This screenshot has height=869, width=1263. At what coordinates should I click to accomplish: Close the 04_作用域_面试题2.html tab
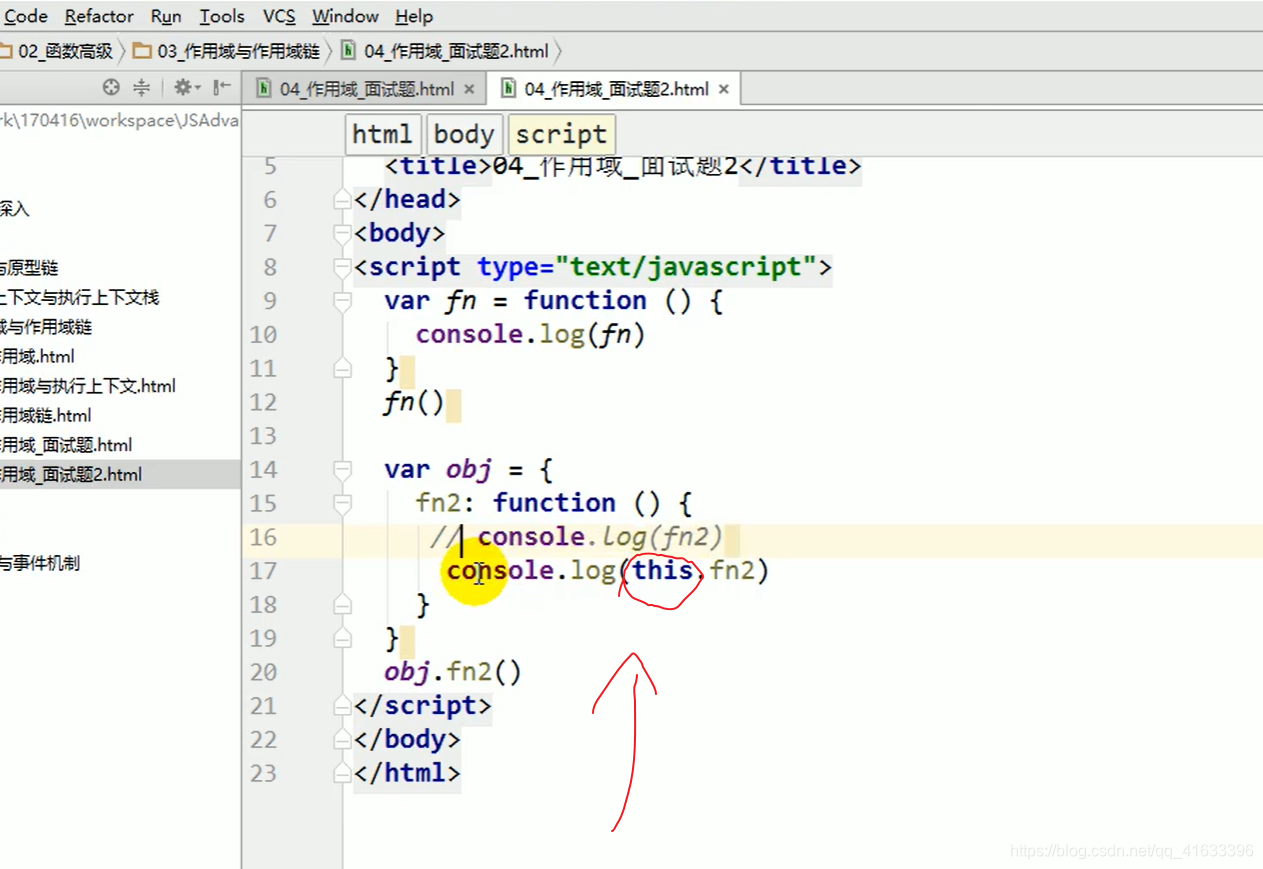click(723, 89)
